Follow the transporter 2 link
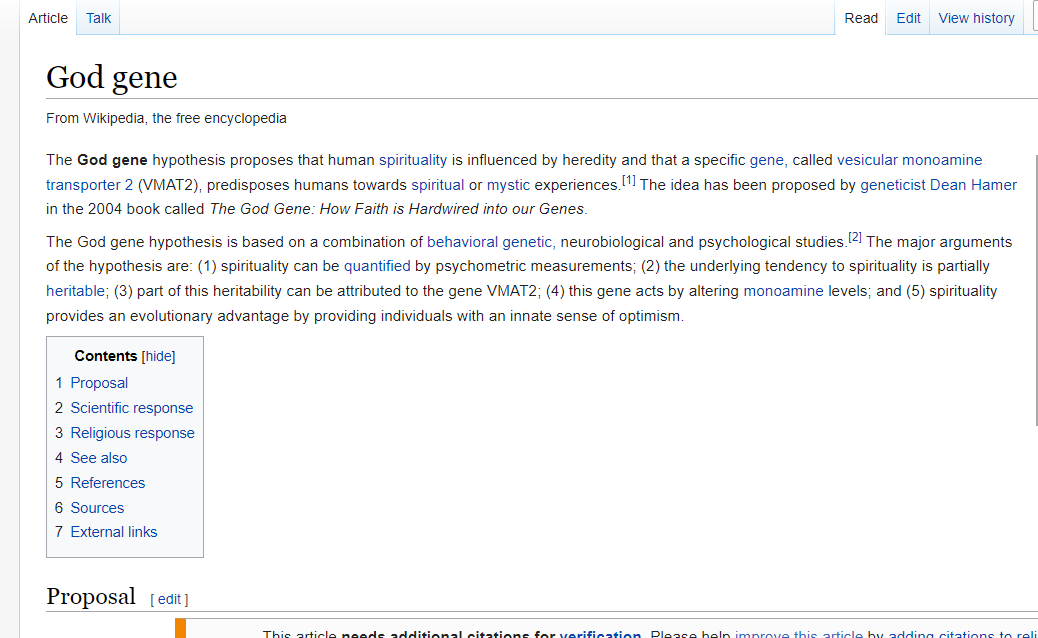1038x638 pixels. tap(89, 185)
